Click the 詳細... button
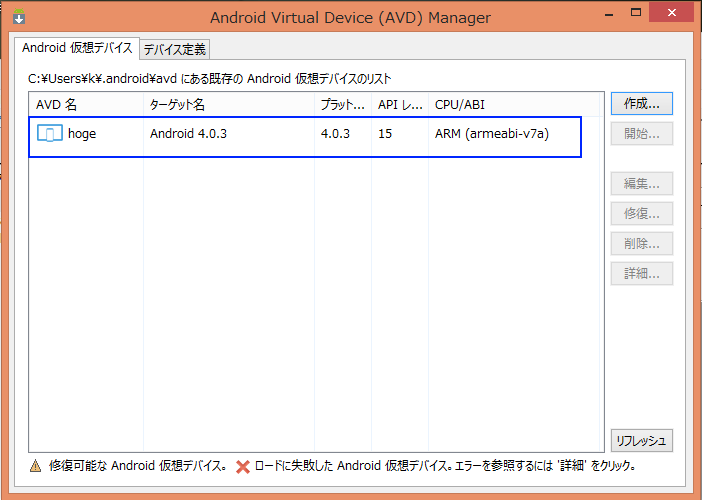The width and height of the screenshot is (702, 500). (642, 274)
